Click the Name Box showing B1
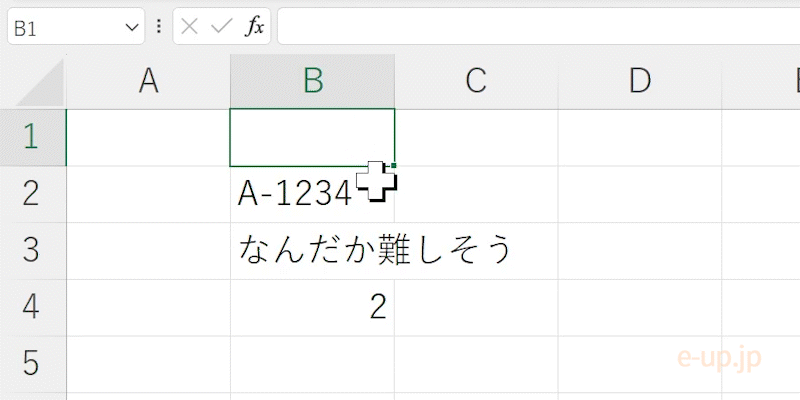The width and height of the screenshot is (800, 400). pyautogui.click(x=76, y=27)
